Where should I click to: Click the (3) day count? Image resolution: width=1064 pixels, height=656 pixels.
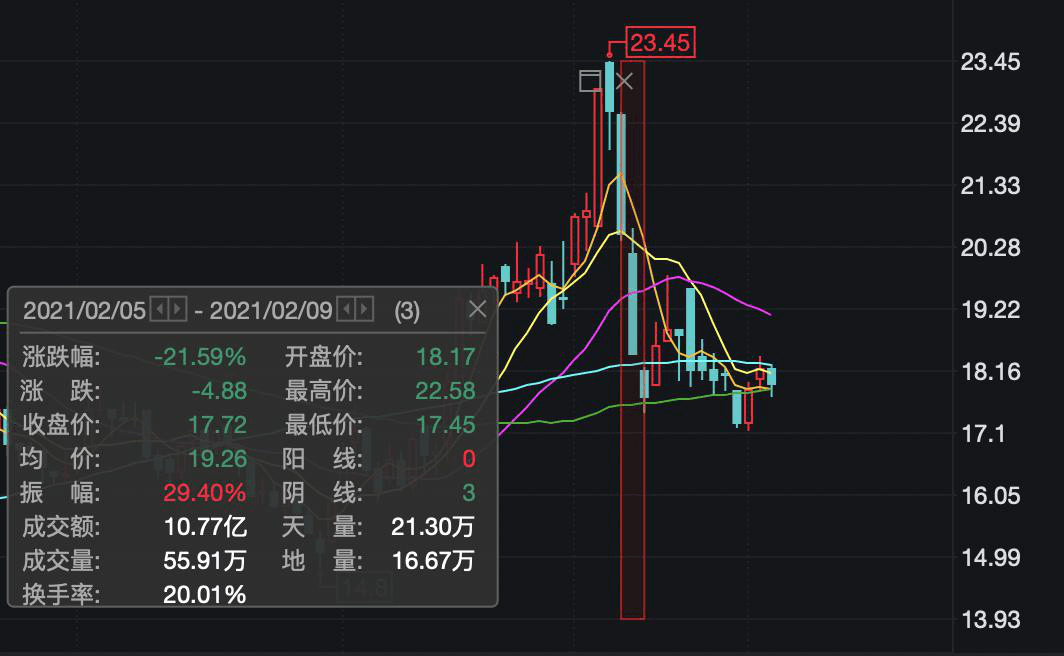click(407, 311)
